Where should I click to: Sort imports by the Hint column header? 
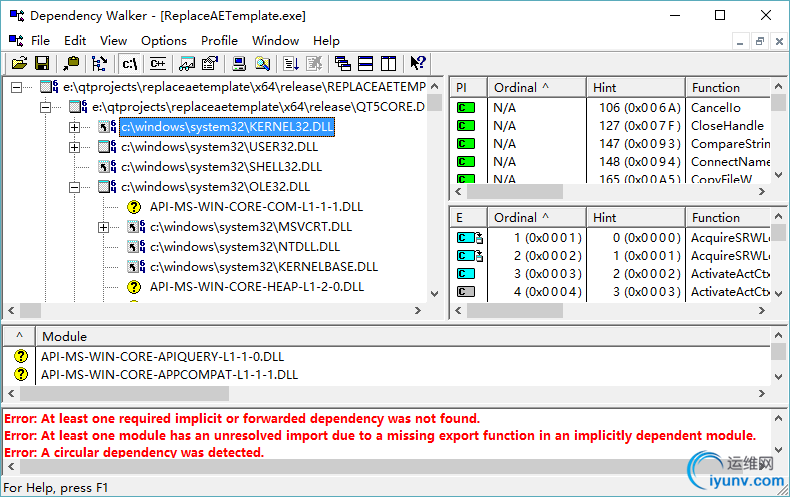coord(636,87)
